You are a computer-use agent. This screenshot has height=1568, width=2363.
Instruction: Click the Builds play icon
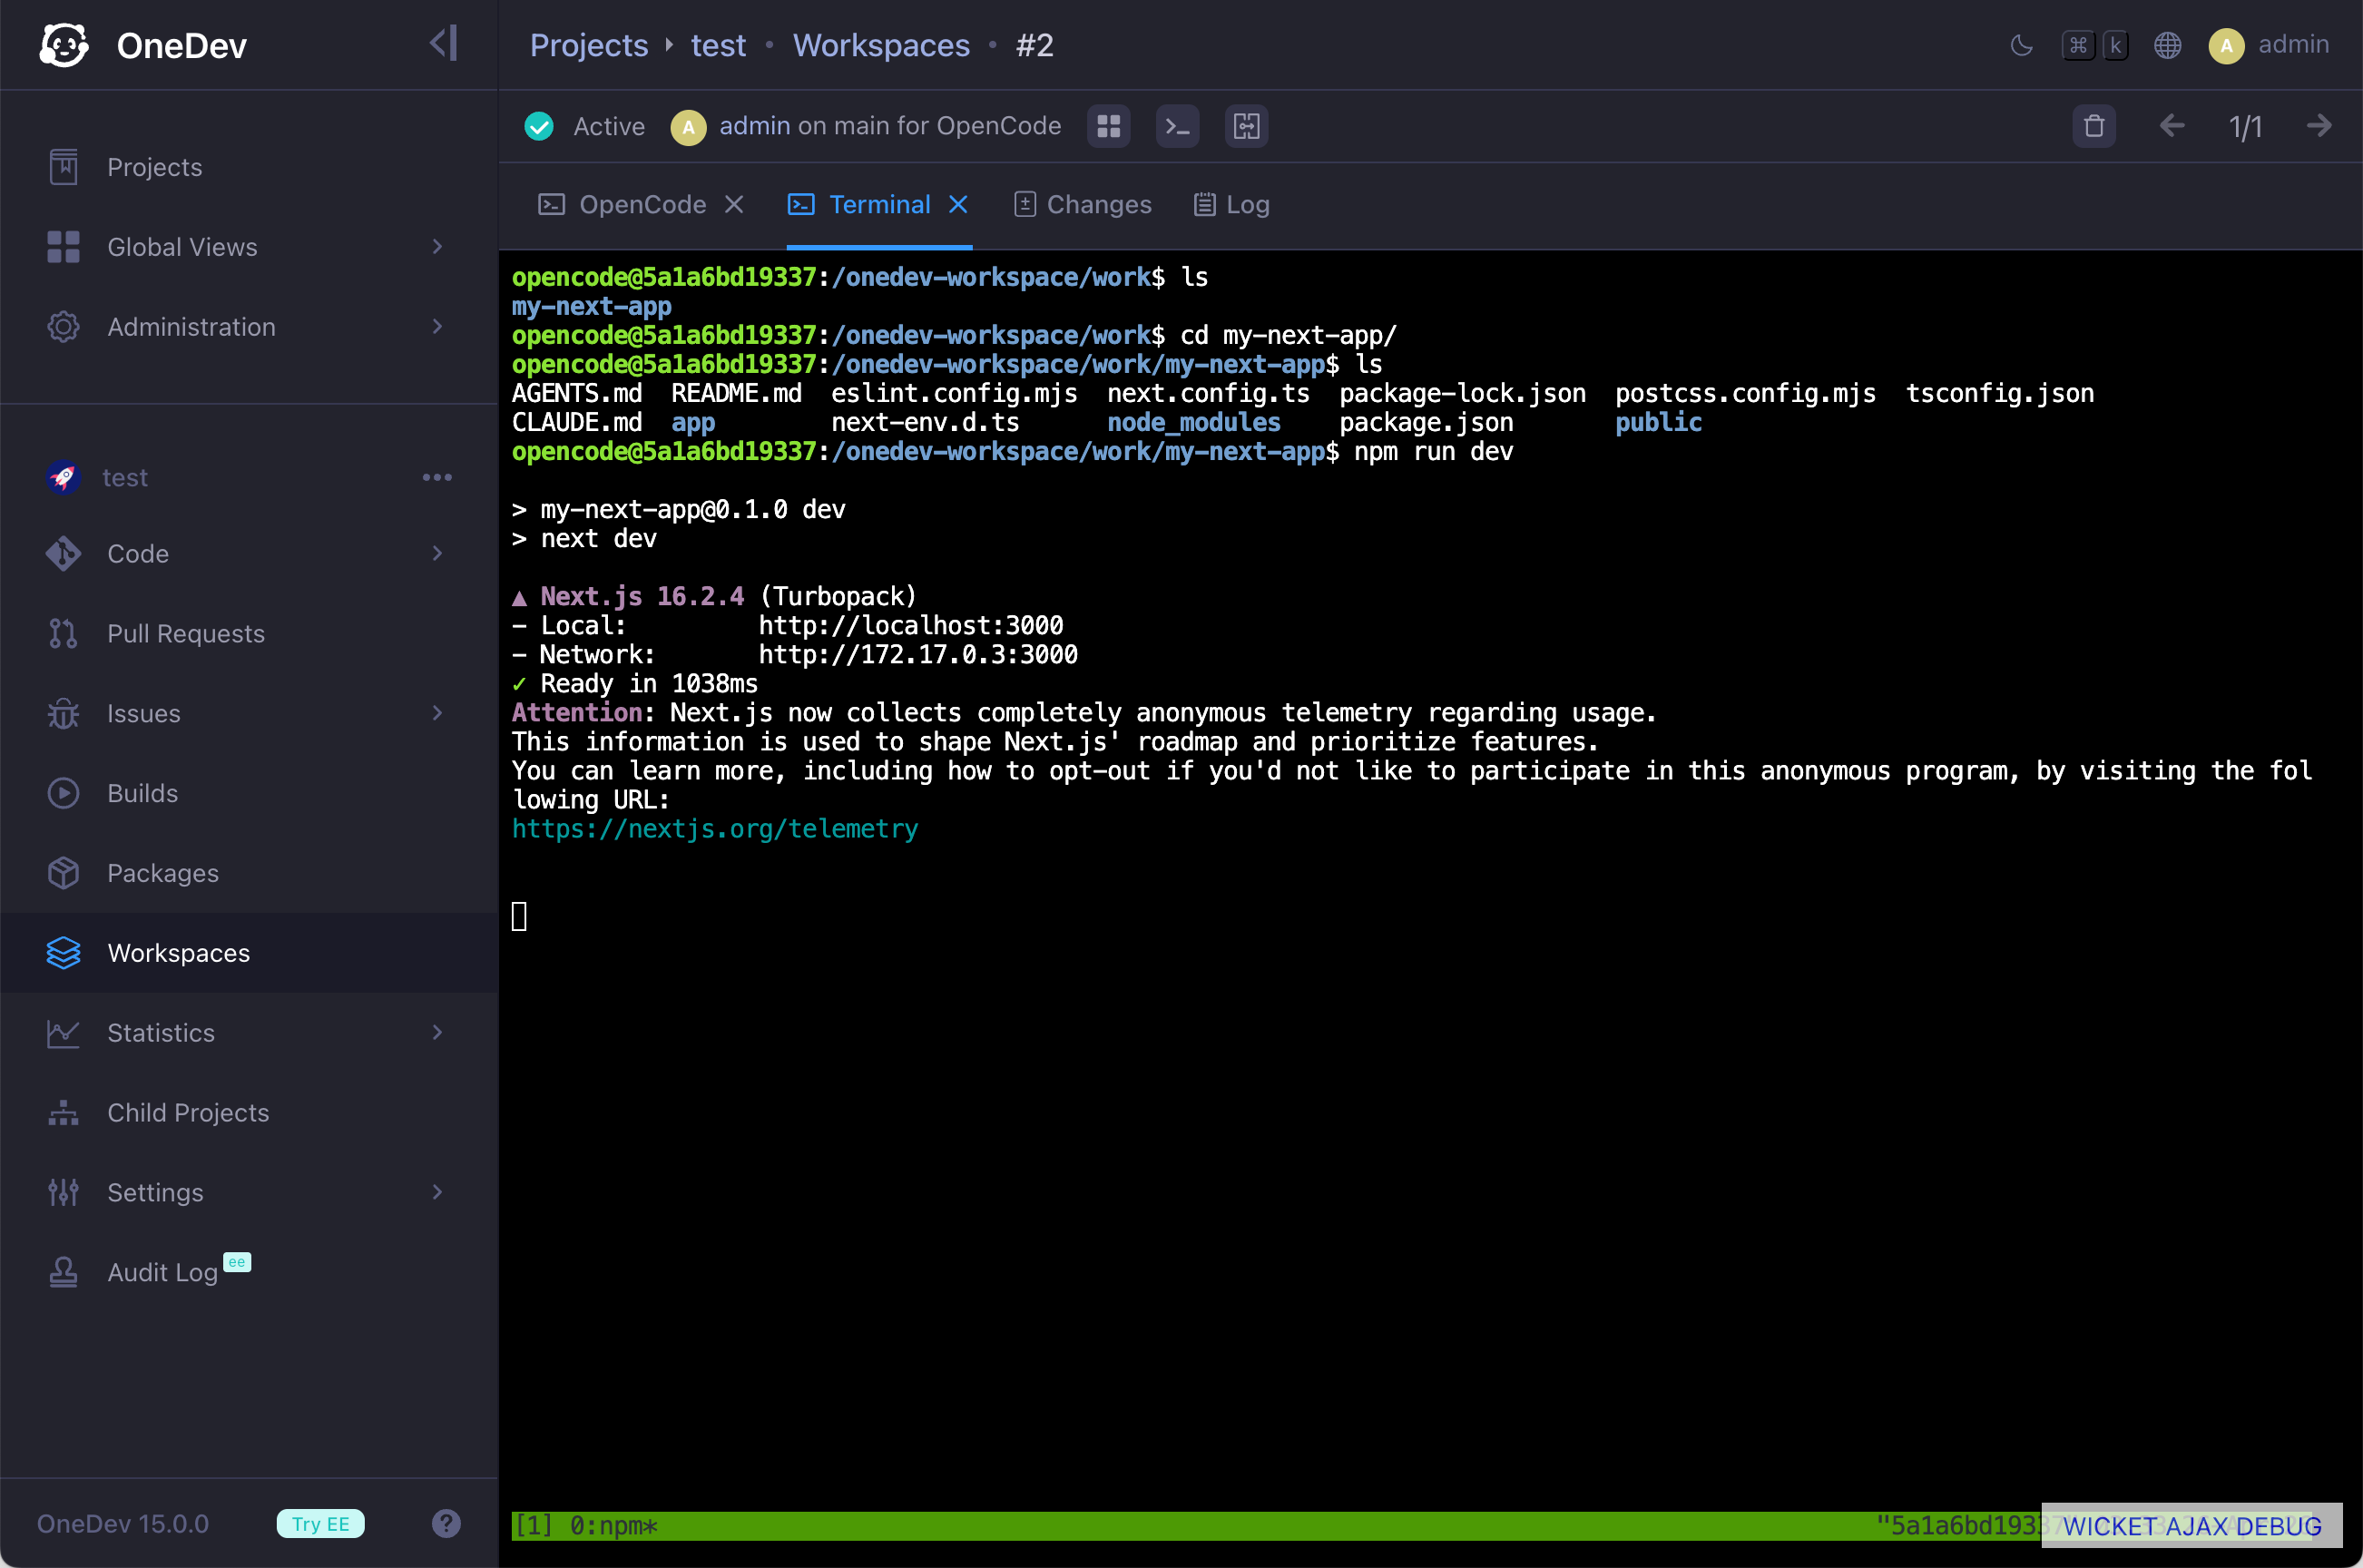[63, 794]
